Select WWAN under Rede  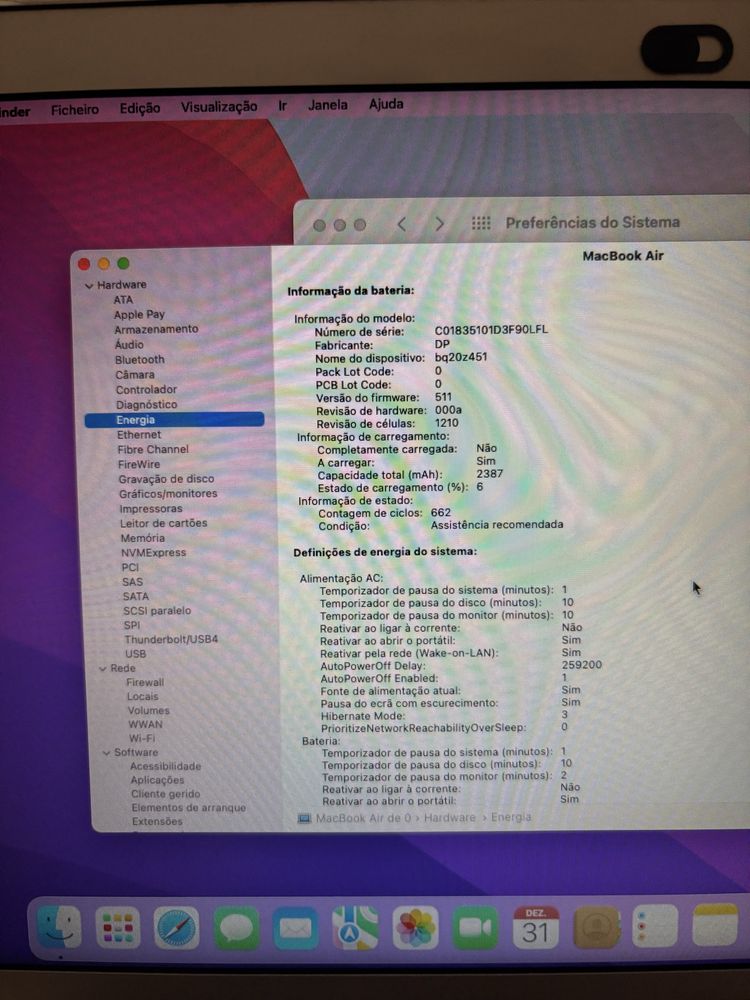pyautogui.click(x=145, y=725)
